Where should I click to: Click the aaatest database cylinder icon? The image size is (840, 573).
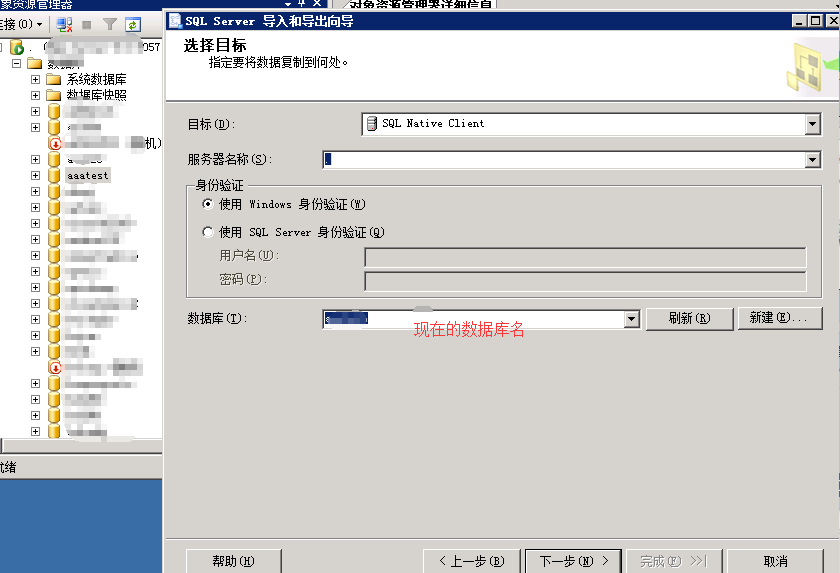[x=54, y=176]
